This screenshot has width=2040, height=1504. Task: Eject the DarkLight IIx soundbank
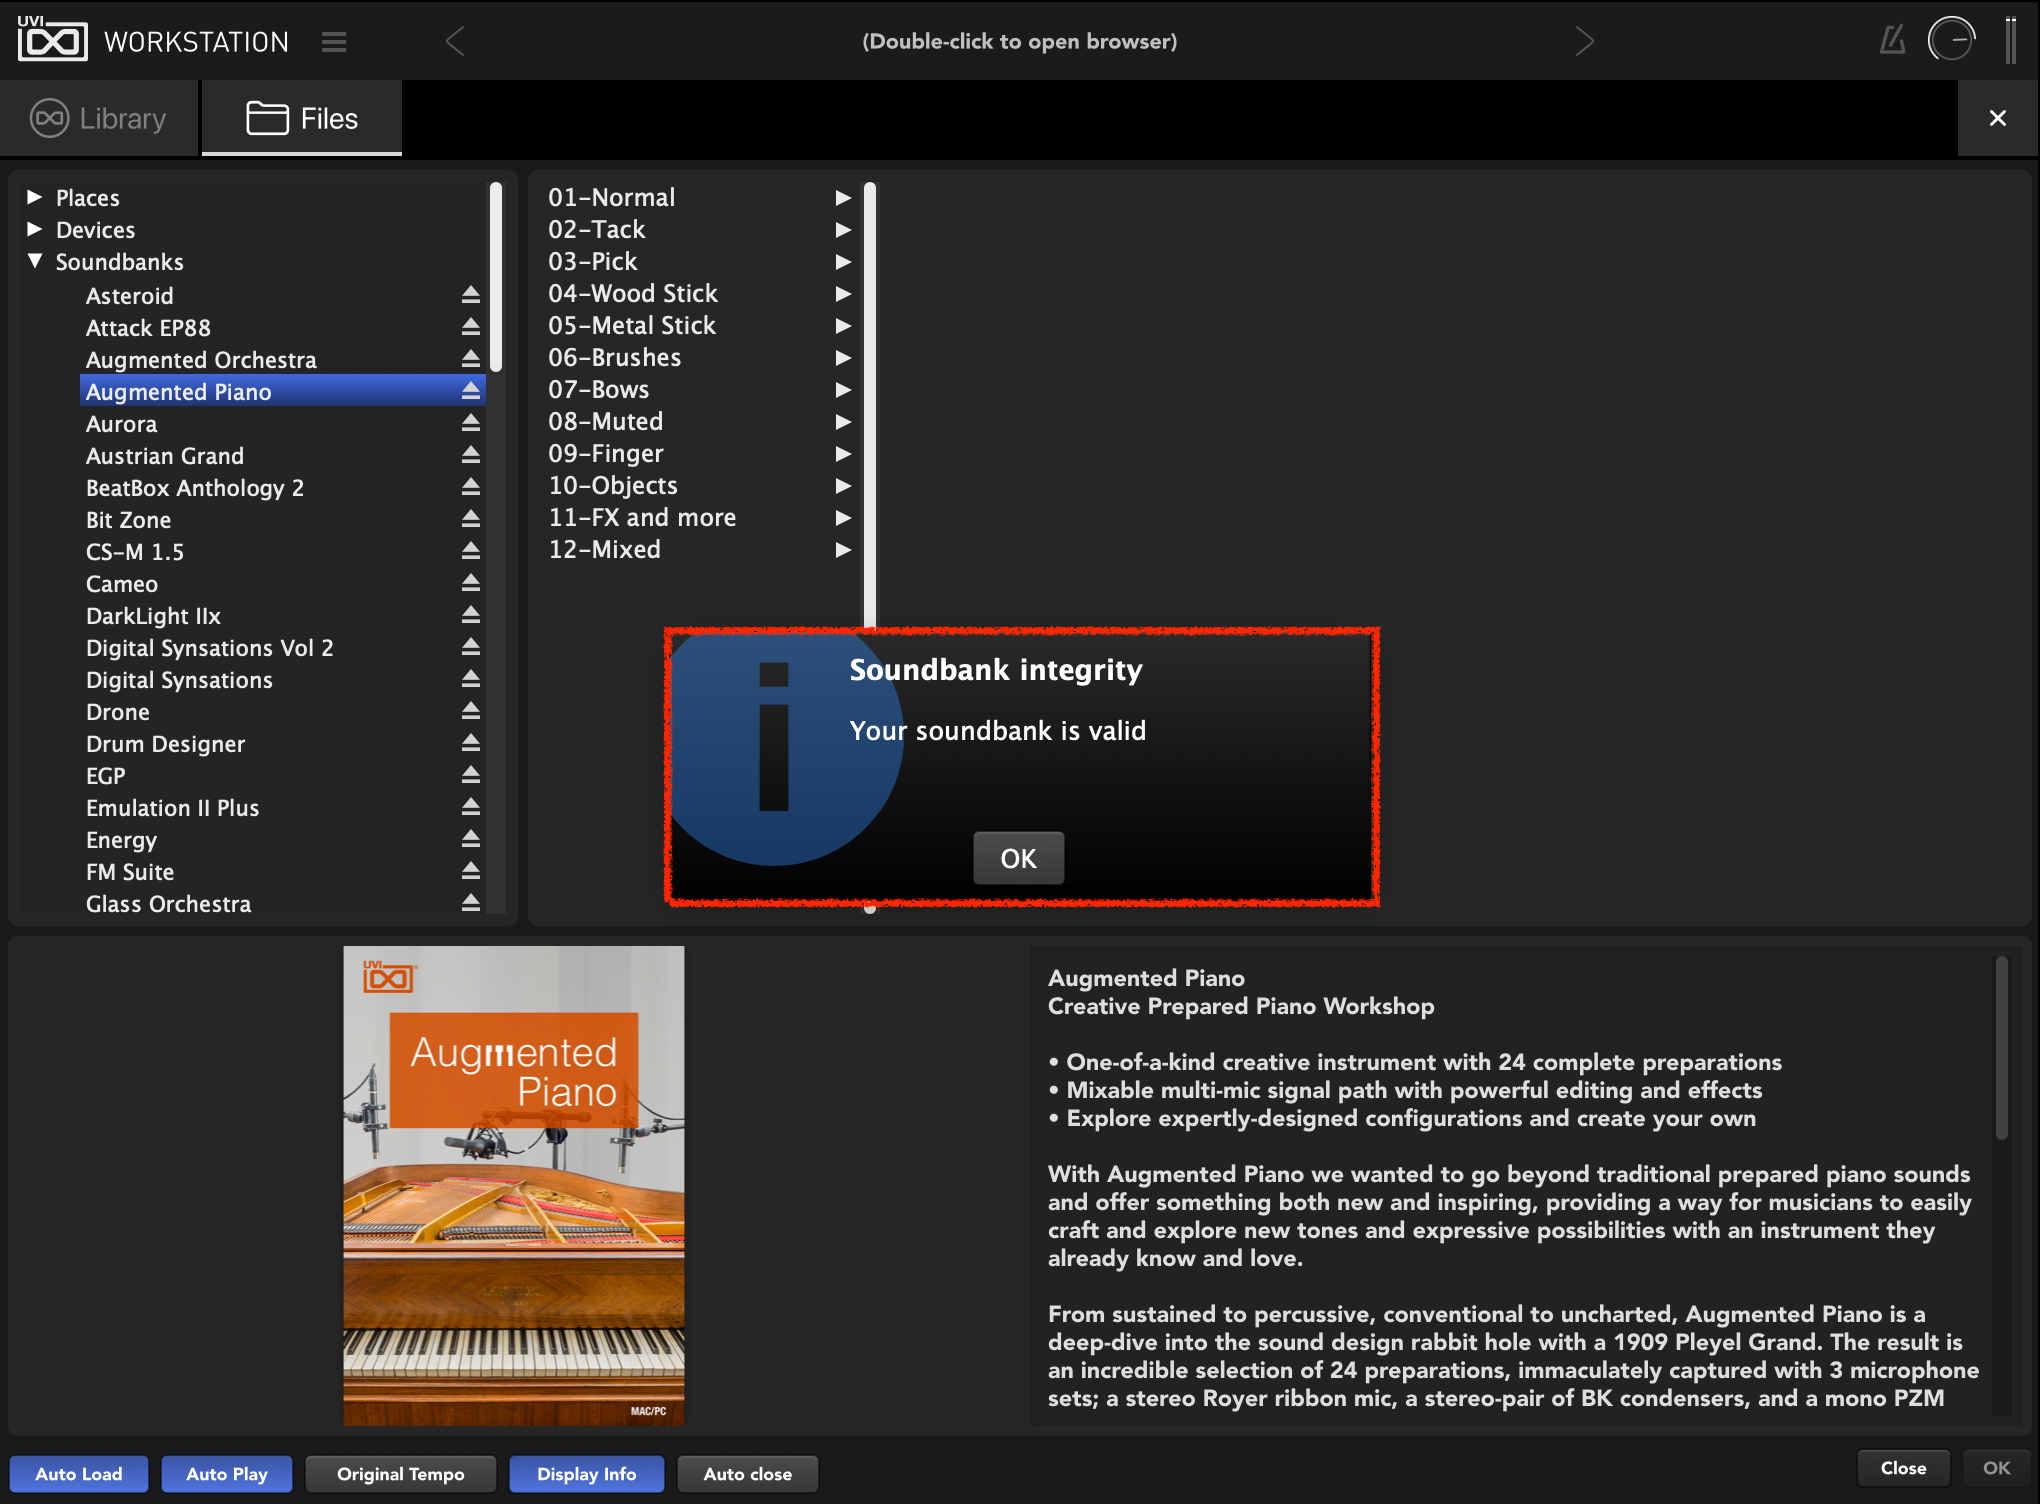[471, 615]
